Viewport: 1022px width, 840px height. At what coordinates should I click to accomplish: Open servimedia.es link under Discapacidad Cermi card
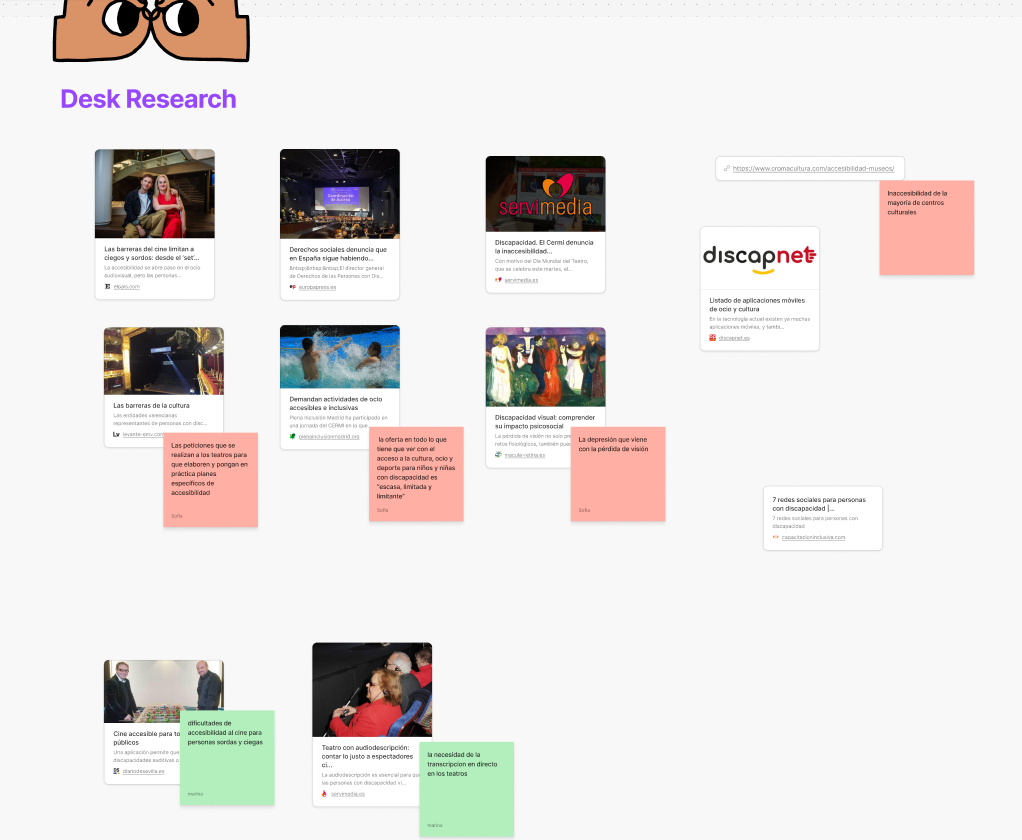point(521,280)
